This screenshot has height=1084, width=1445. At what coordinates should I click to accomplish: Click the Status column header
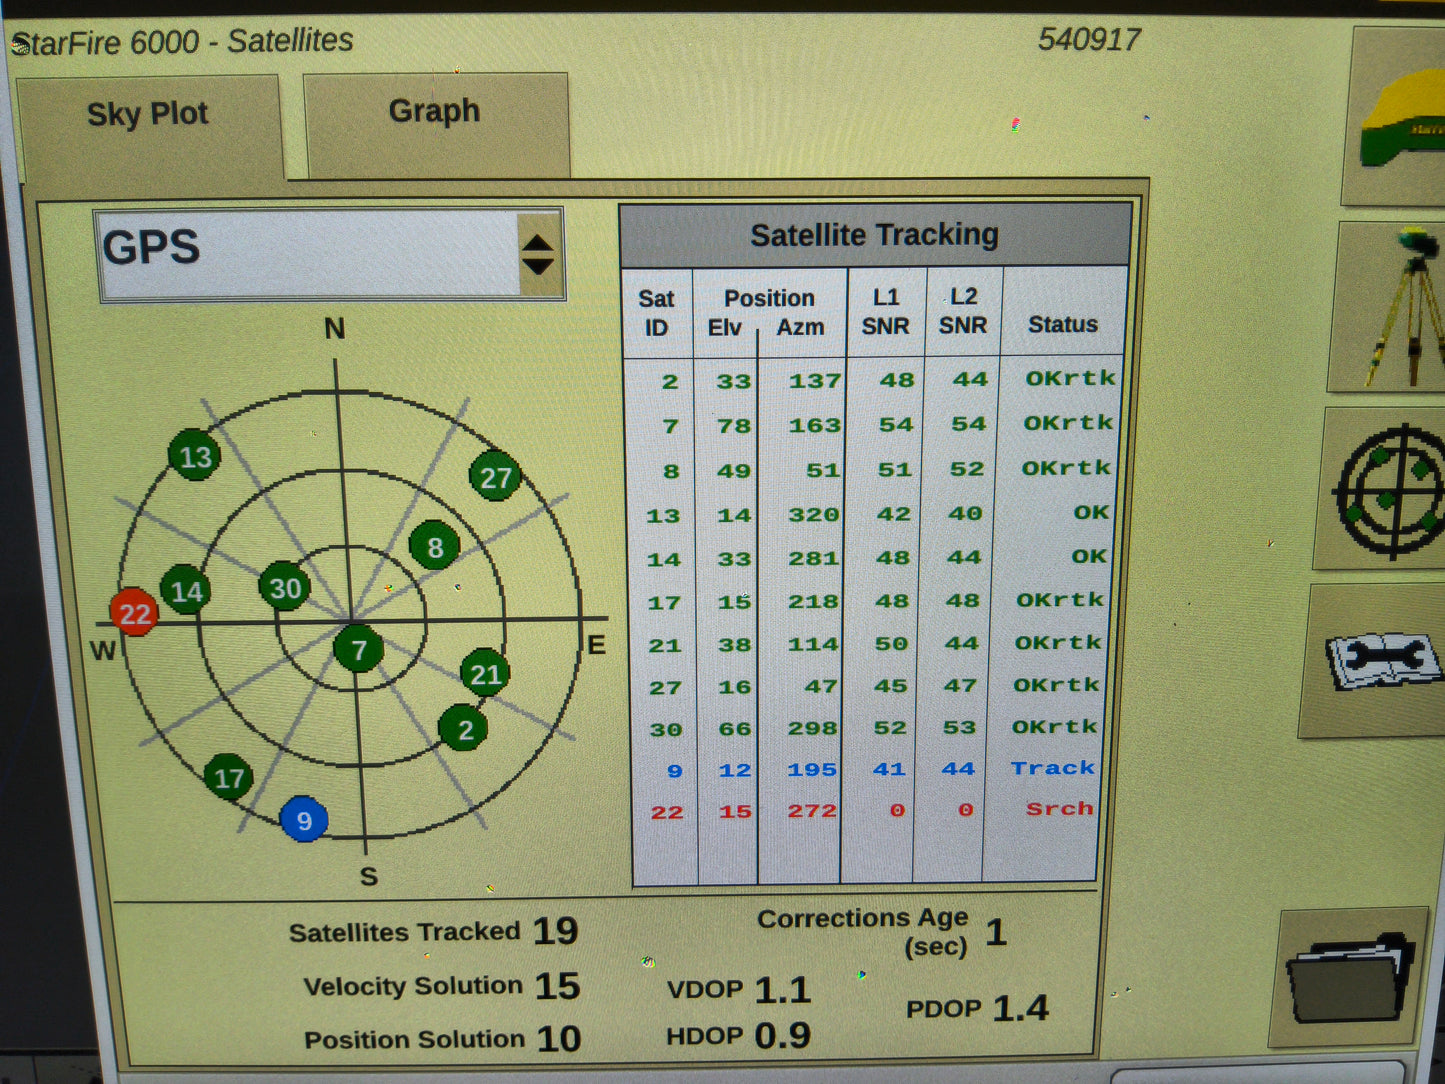coord(1063,324)
